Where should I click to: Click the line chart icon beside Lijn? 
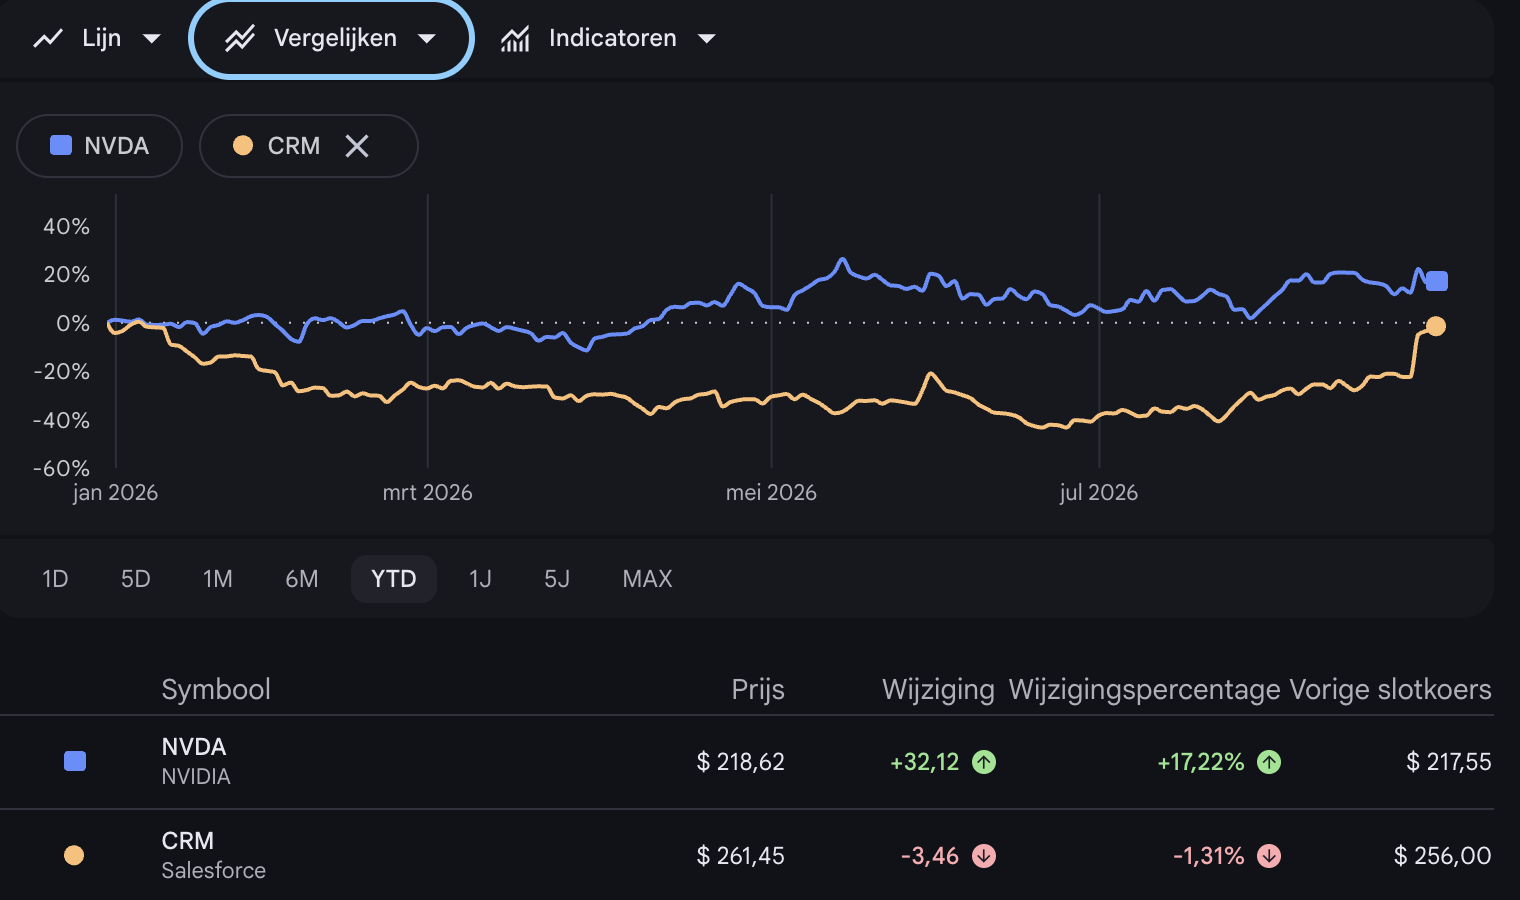point(48,39)
